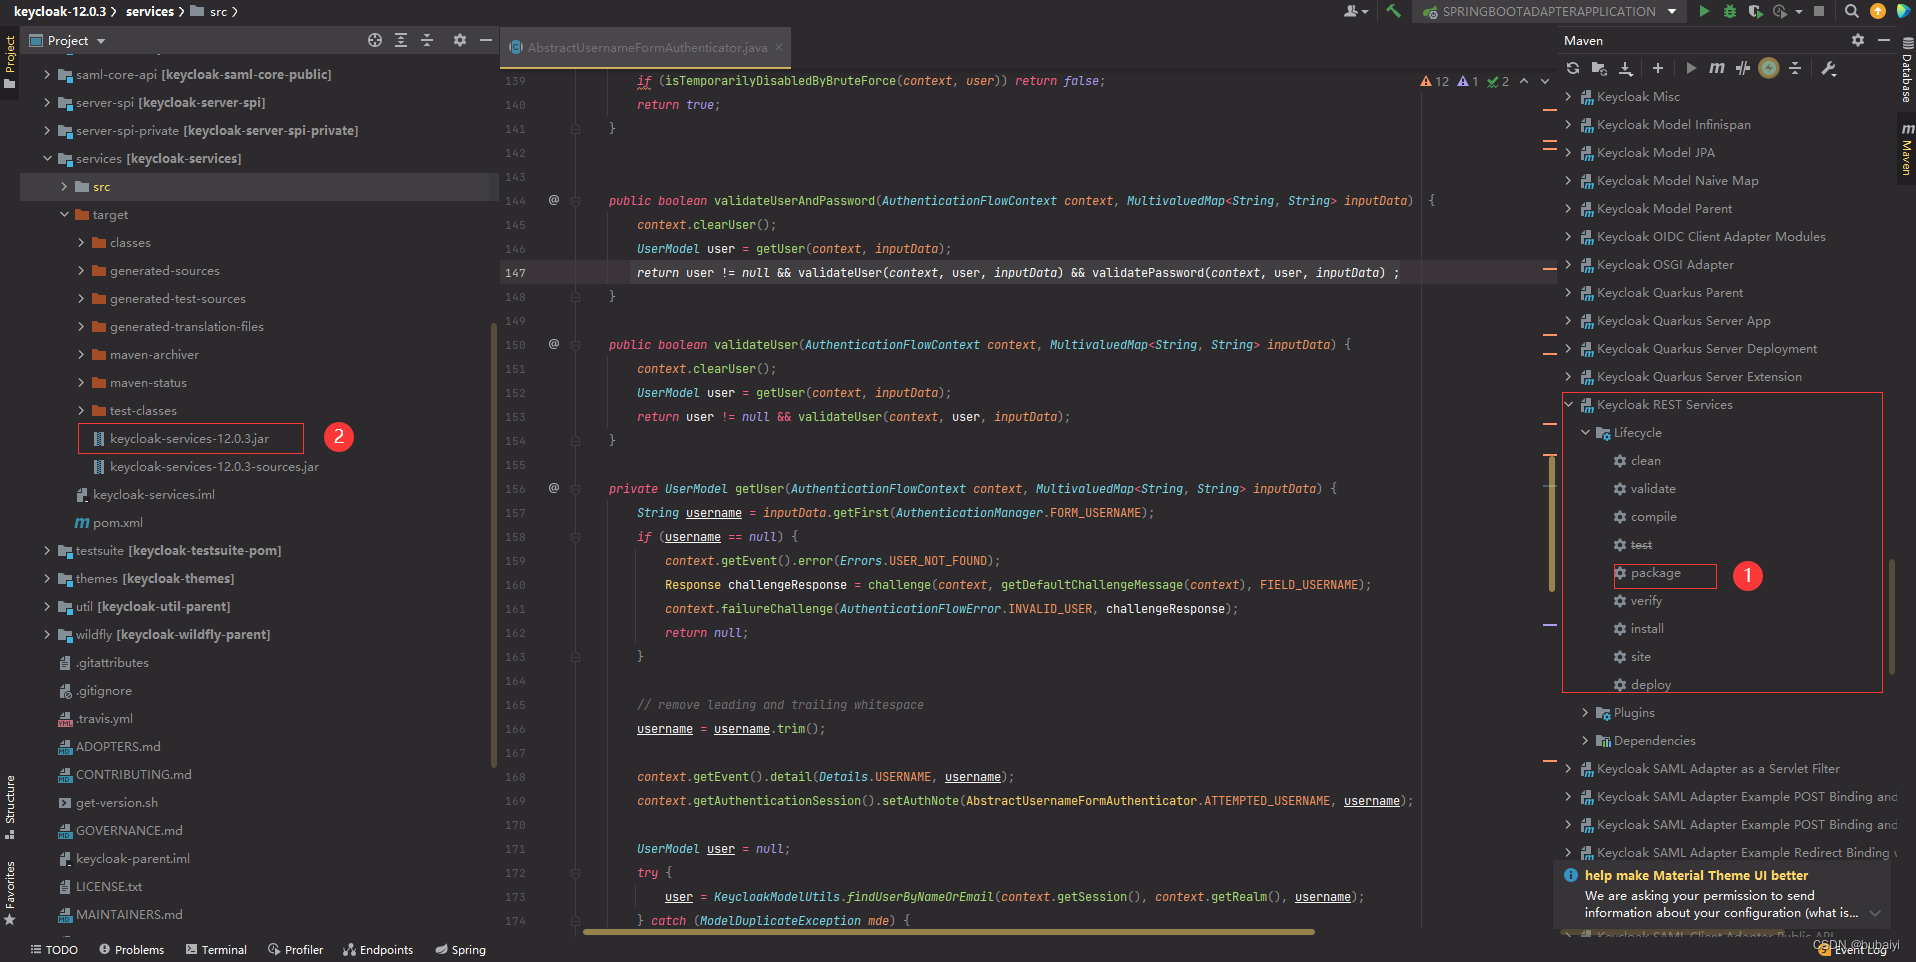The width and height of the screenshot is (1916, 962).
Task: Open Search Everywhere magnifier icon
Action: (1852, 12)
